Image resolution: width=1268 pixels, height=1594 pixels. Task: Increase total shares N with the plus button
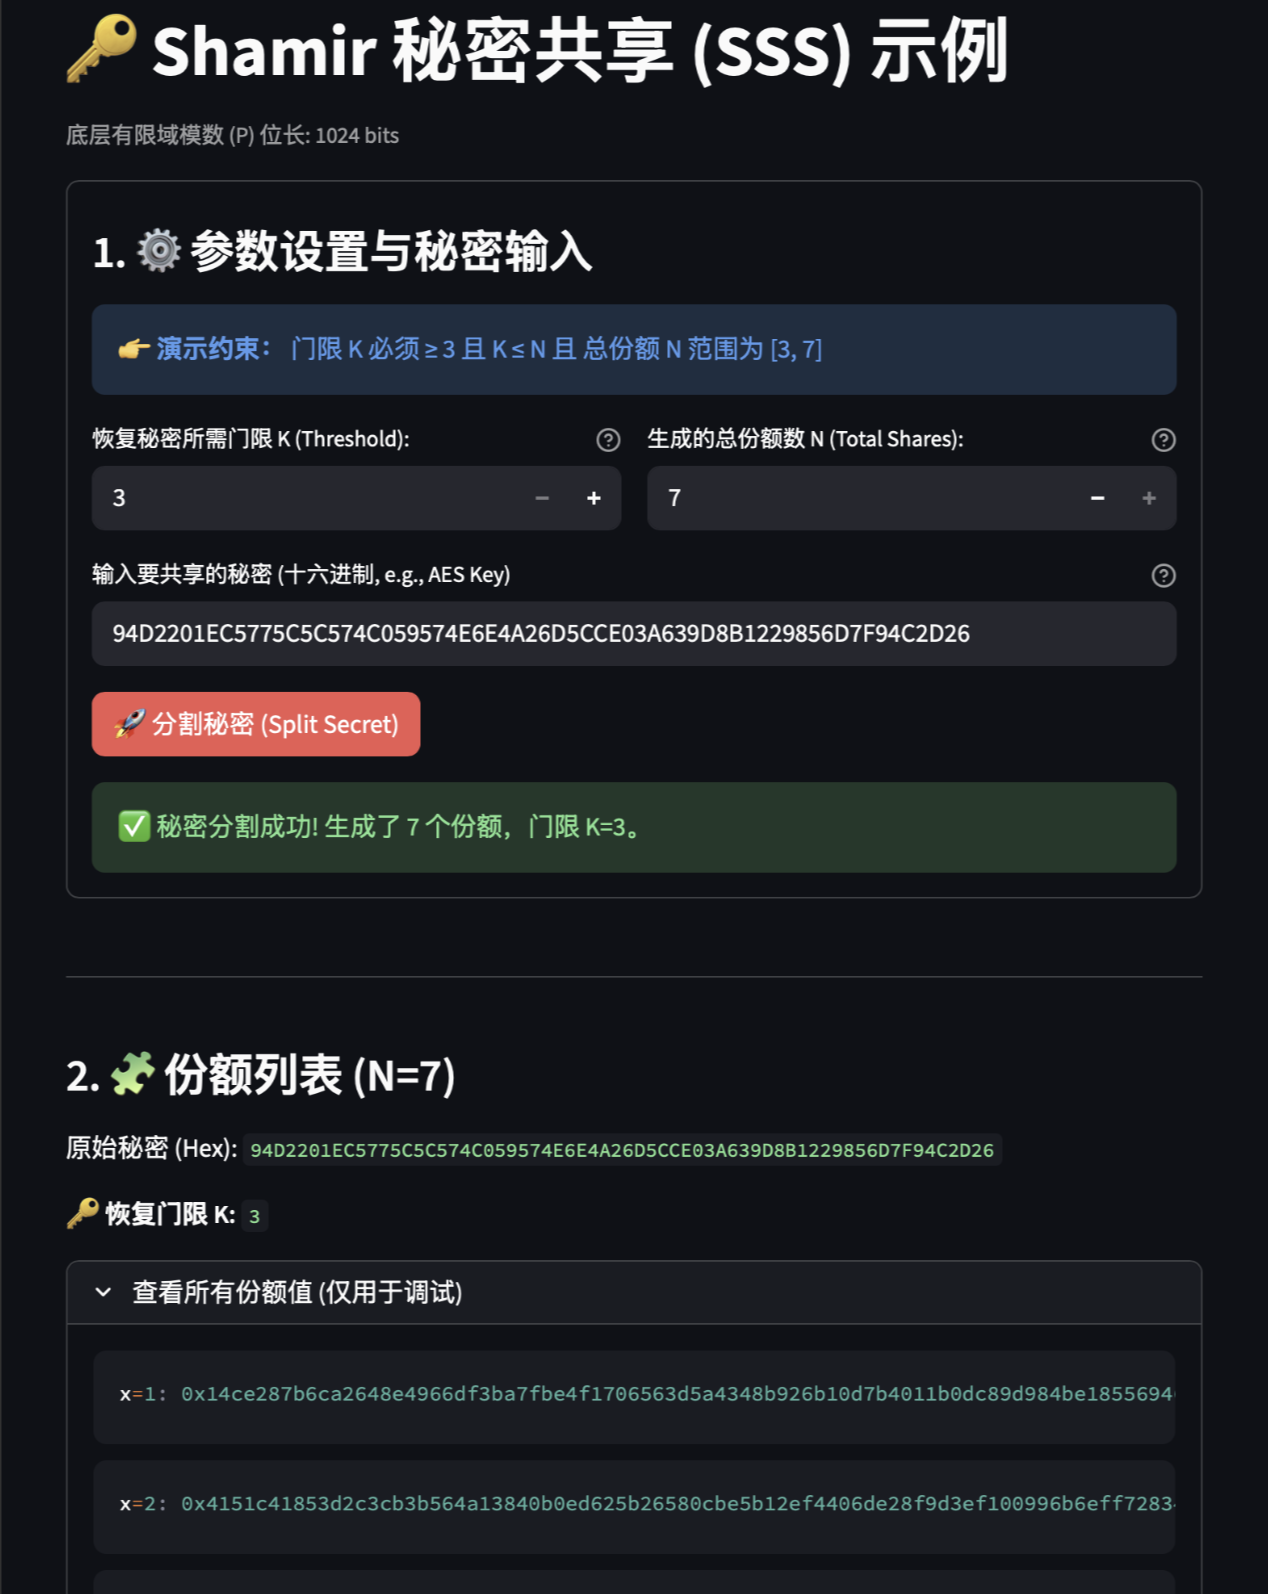pyautogui.click(x=1148, y=498)
